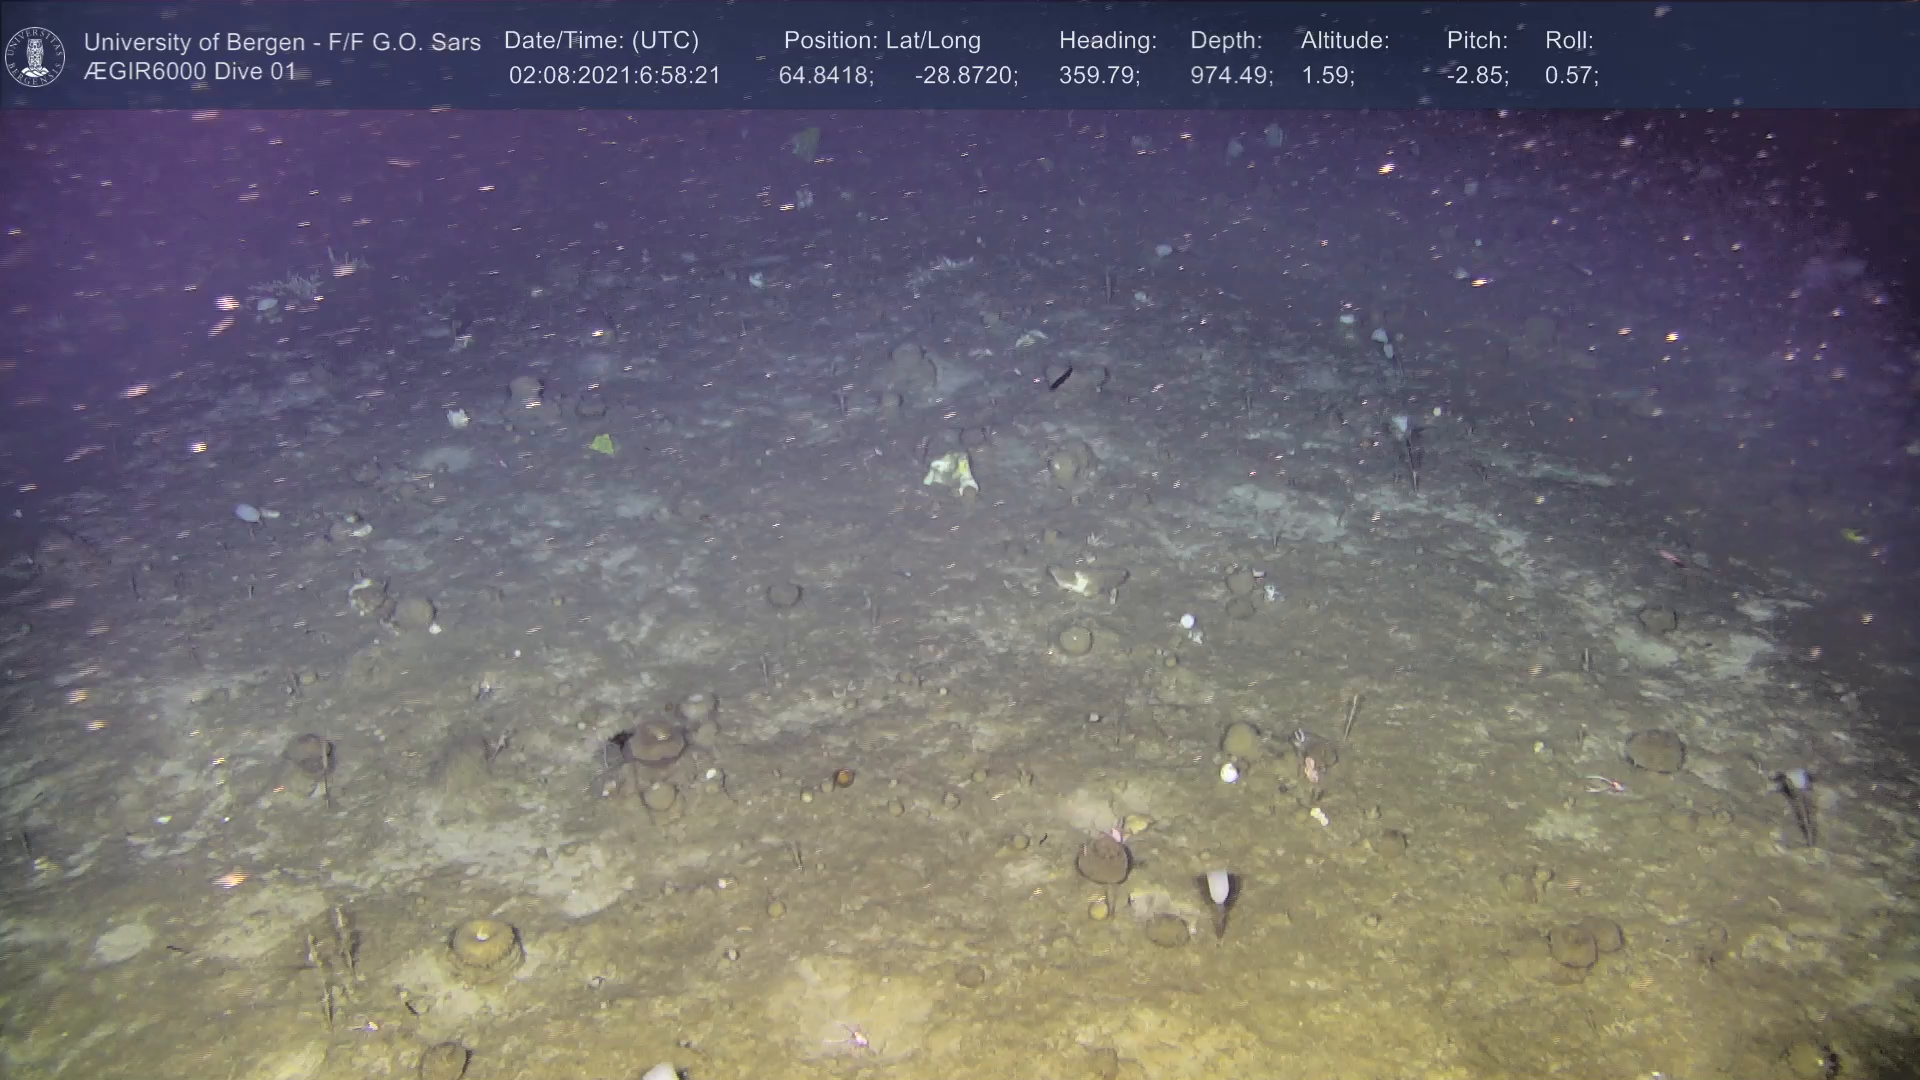Select the heading value 359.79
This screenshot has width=1920, height=1080.
(x=1098, y=76)
